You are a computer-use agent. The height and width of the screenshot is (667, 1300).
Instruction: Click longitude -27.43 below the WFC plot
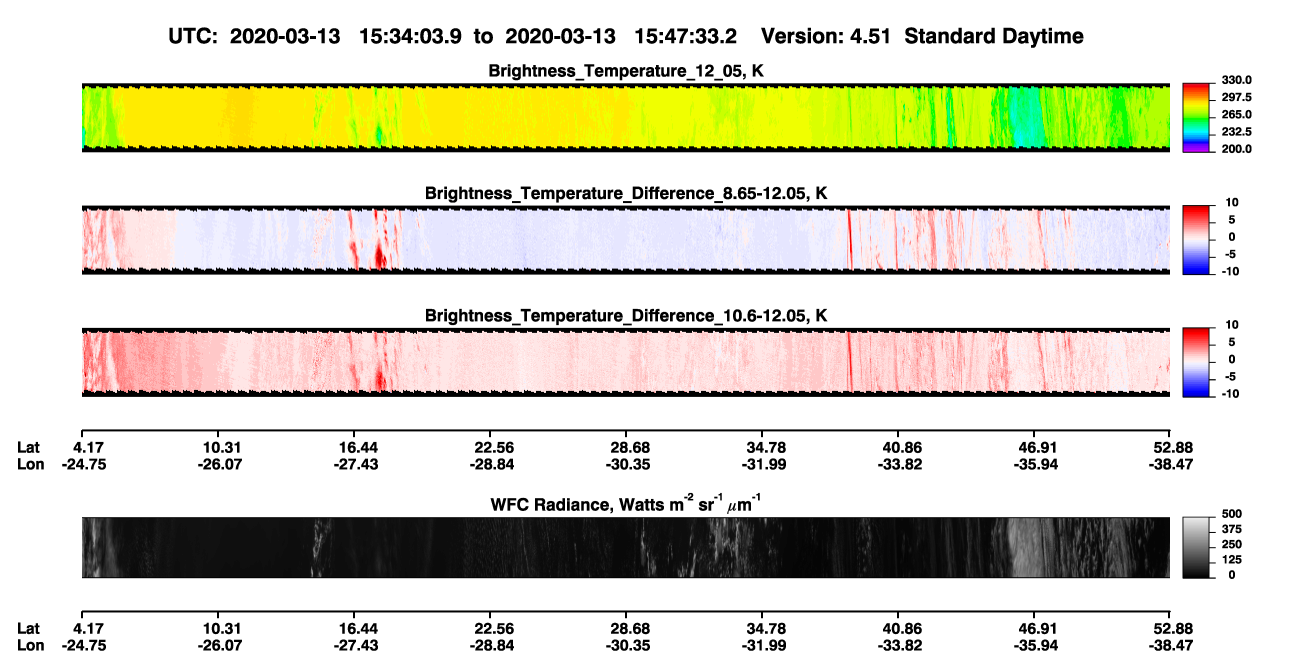358,645
